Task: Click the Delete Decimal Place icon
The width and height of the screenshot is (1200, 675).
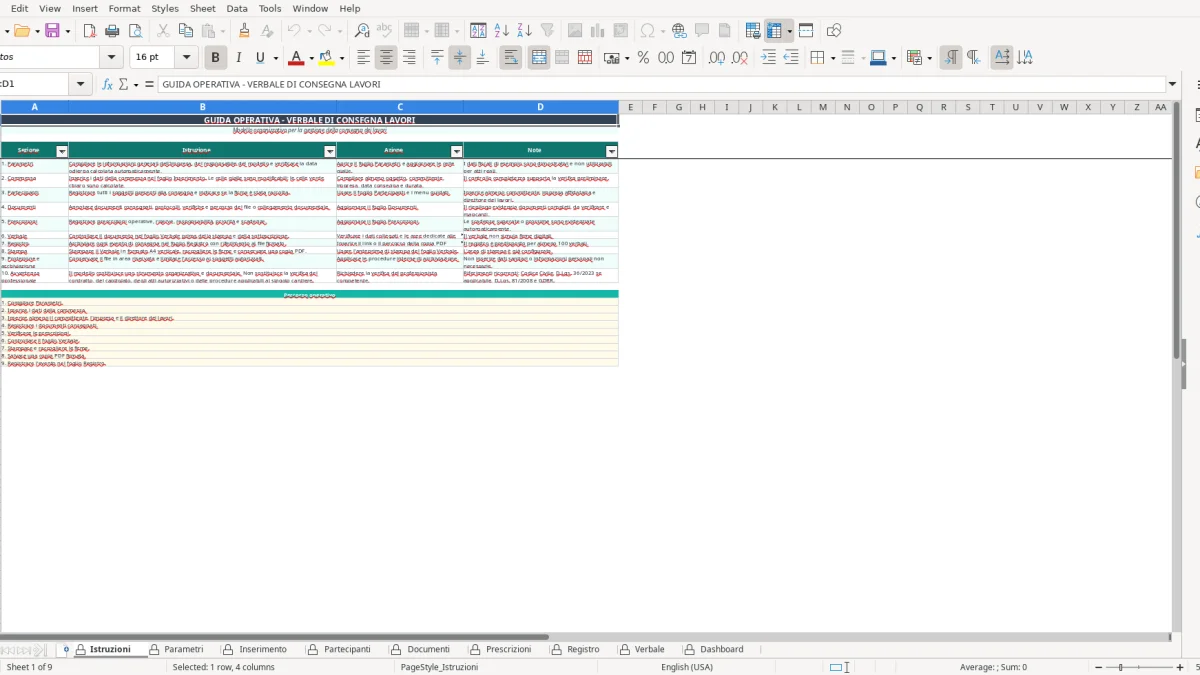Action: pyautogui.click(x=739, y=58)
